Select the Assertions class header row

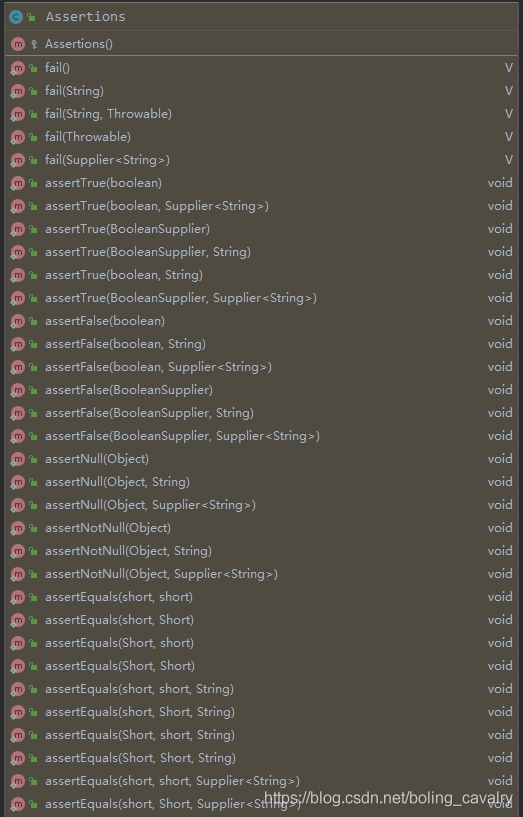tap(261, 17)
